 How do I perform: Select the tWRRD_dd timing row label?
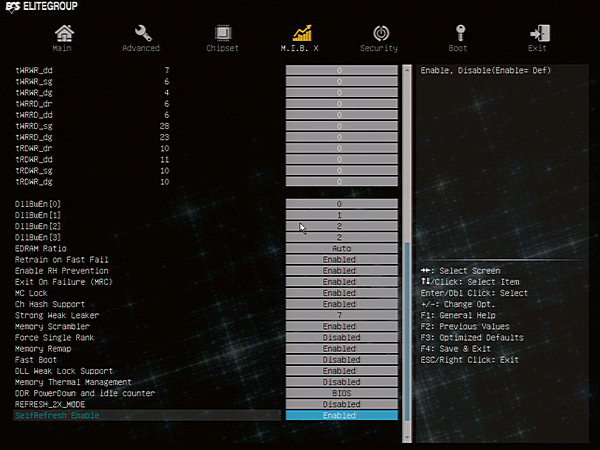pyautogui.click(x=34, y=115)
